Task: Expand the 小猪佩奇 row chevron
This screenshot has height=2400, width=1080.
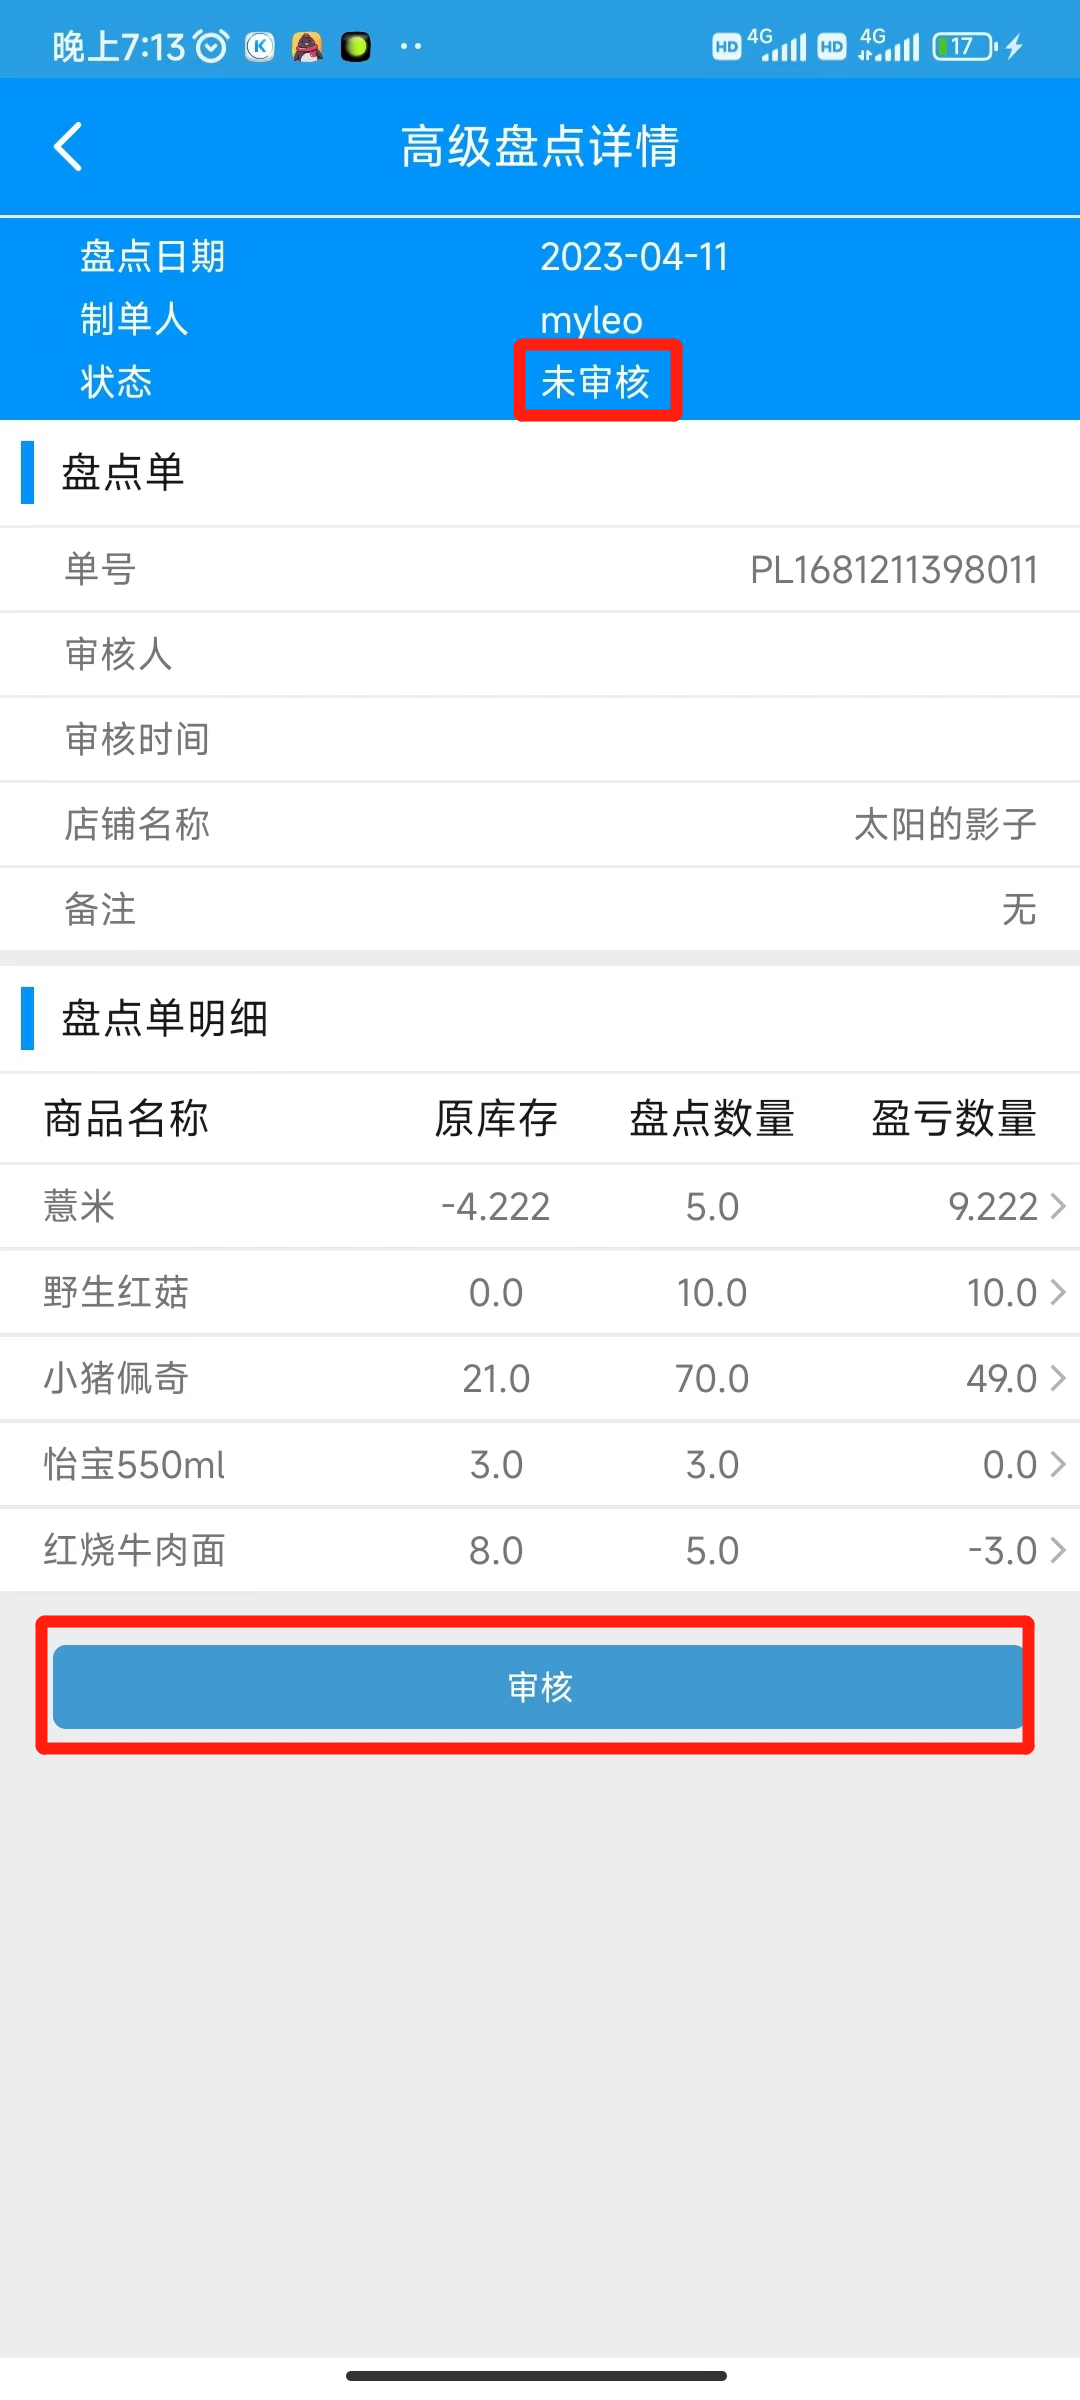Action: coord(1058,1378)
